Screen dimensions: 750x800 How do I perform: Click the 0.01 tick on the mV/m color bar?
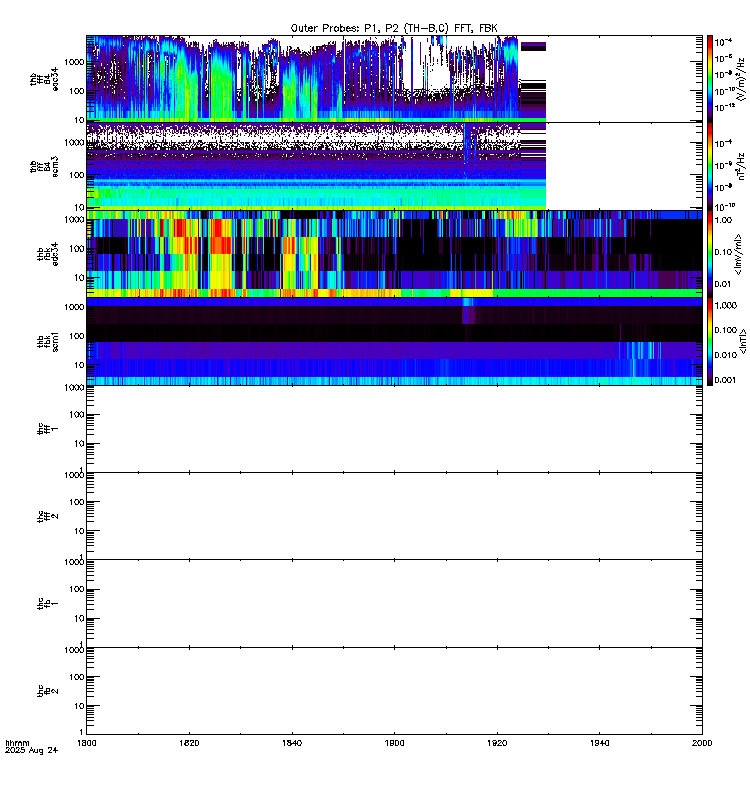tap(723, 284)
